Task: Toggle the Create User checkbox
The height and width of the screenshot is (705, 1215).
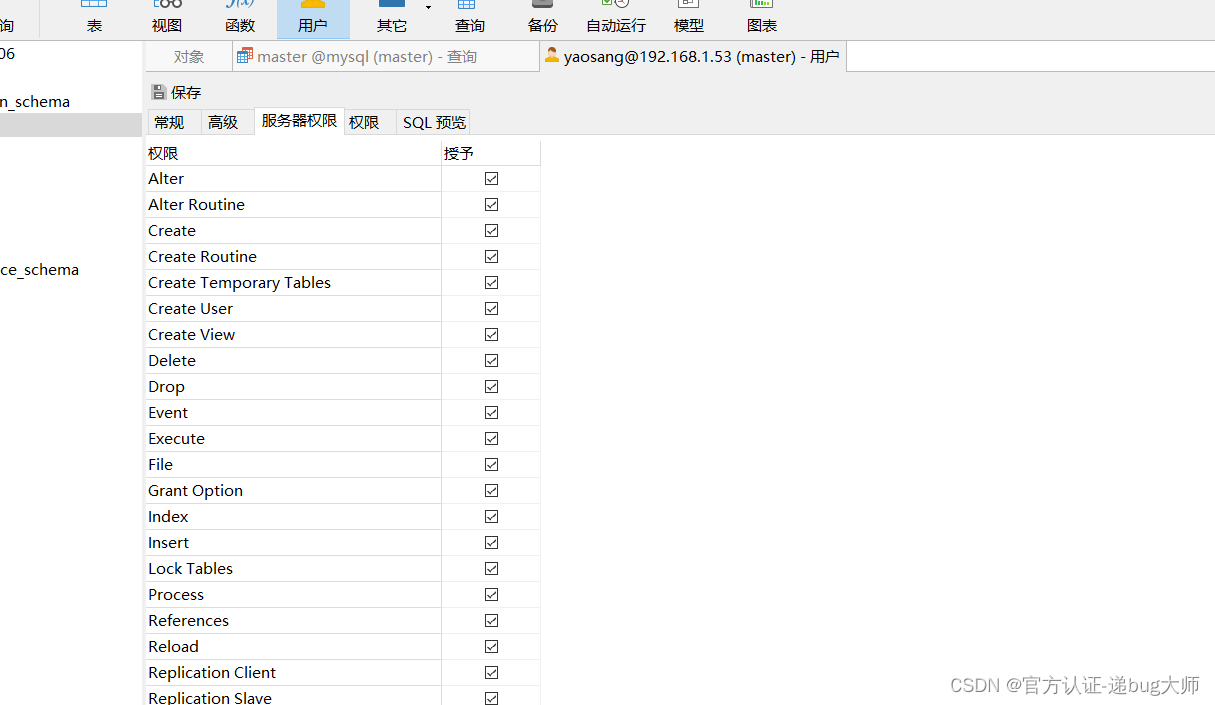Action: 491,309
